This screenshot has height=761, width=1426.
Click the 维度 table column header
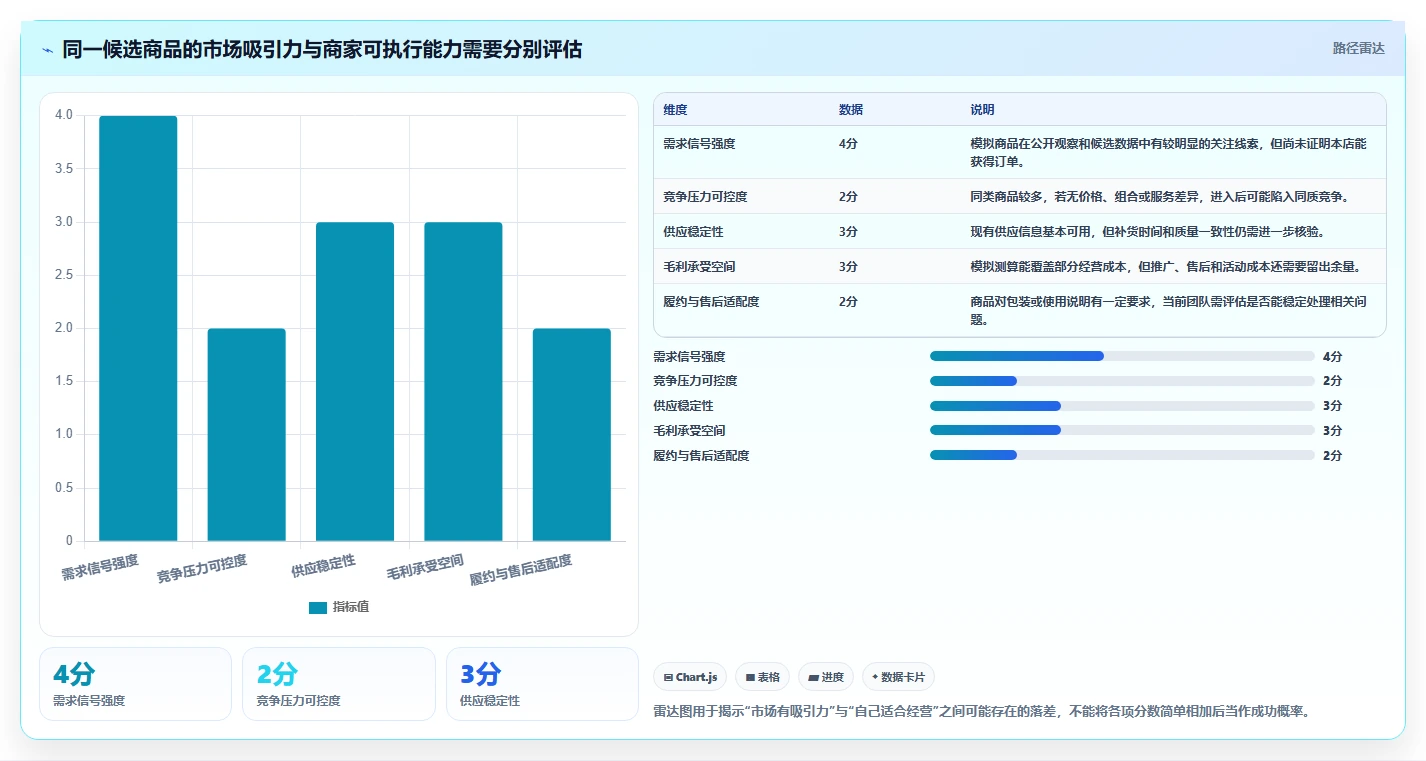[x=675, y=110]
